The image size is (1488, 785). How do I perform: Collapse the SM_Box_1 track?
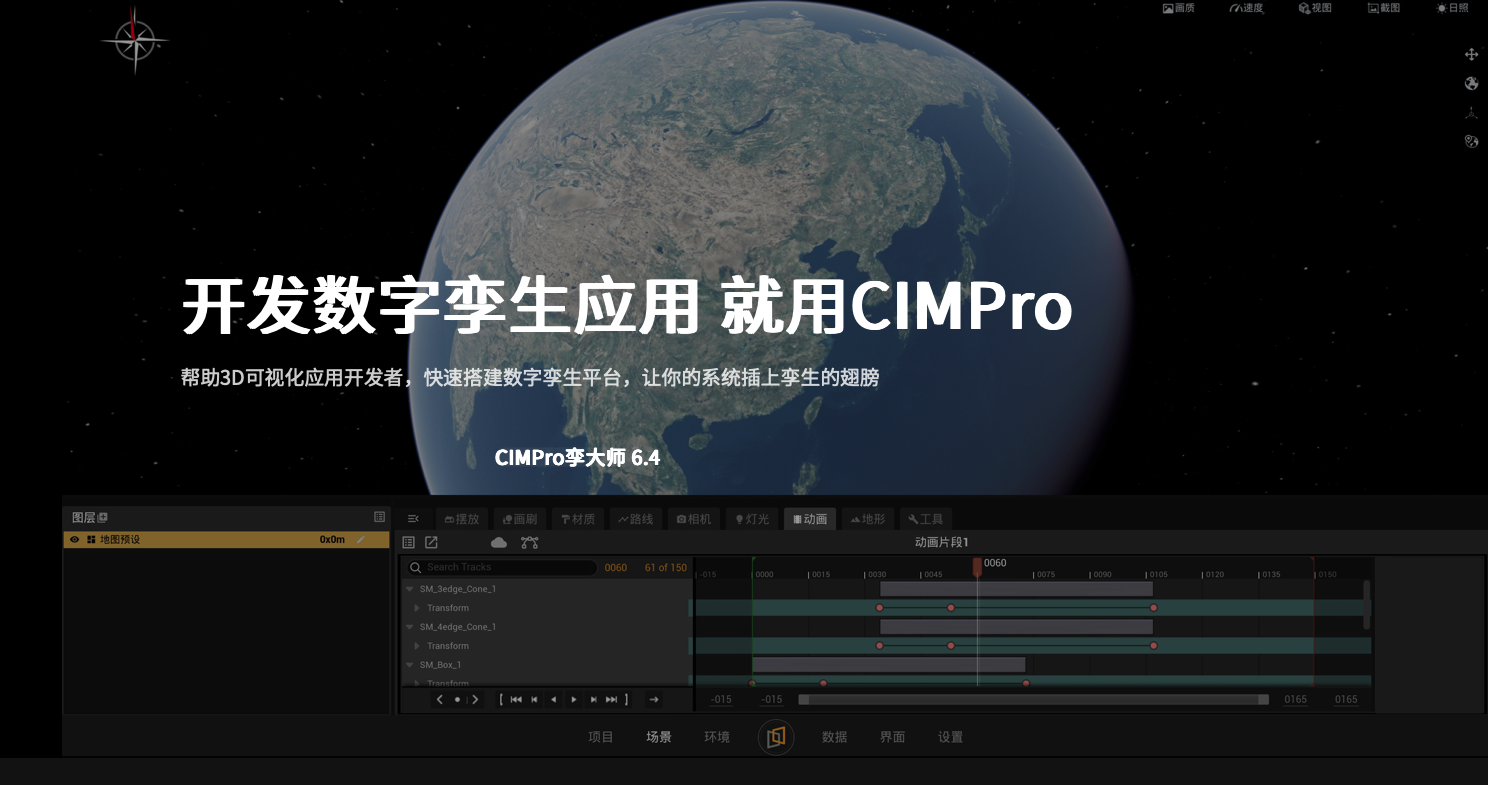(x=410, y=665)
